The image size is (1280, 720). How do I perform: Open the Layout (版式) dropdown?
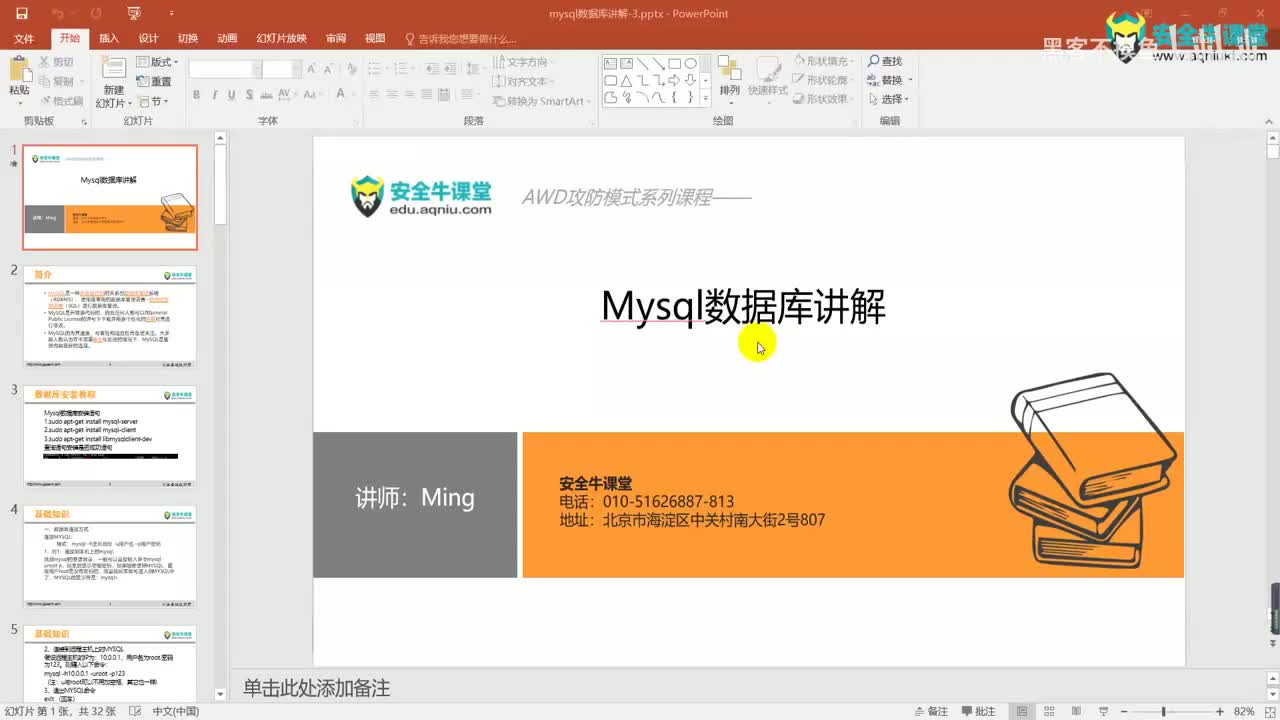click(x=155, y=62)
